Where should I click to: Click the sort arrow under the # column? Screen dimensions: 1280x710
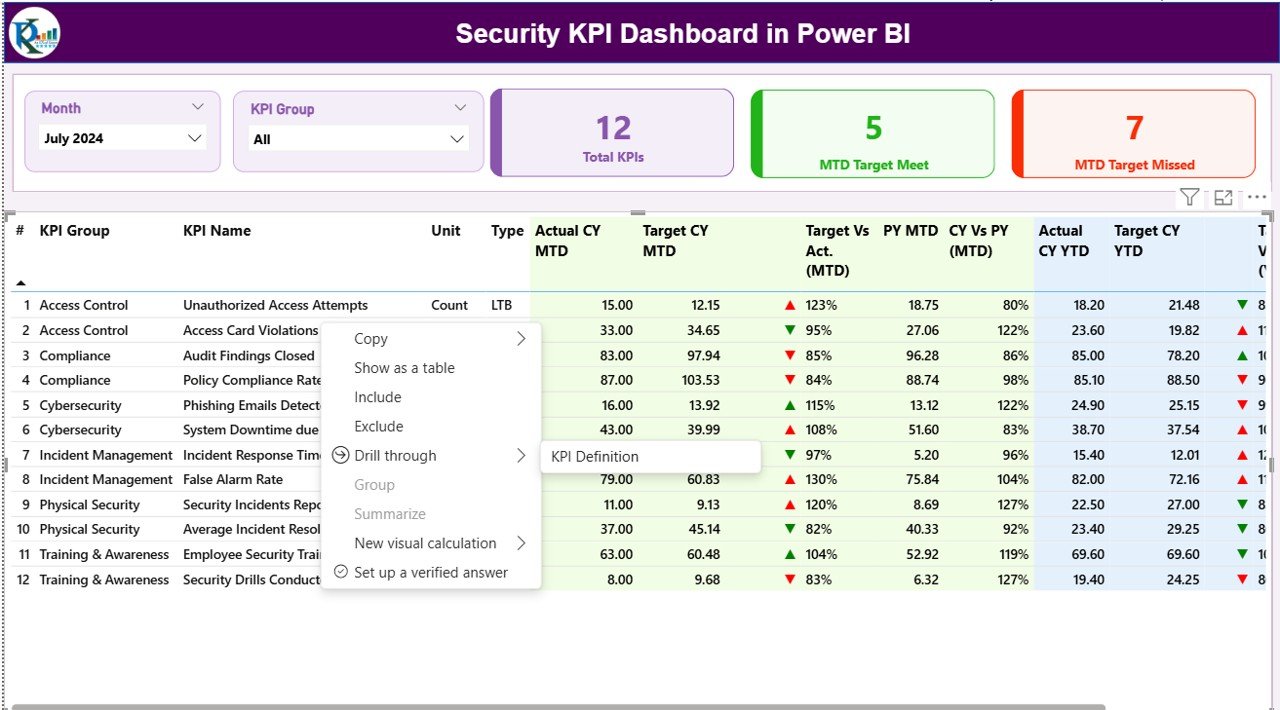coord(21,283)
